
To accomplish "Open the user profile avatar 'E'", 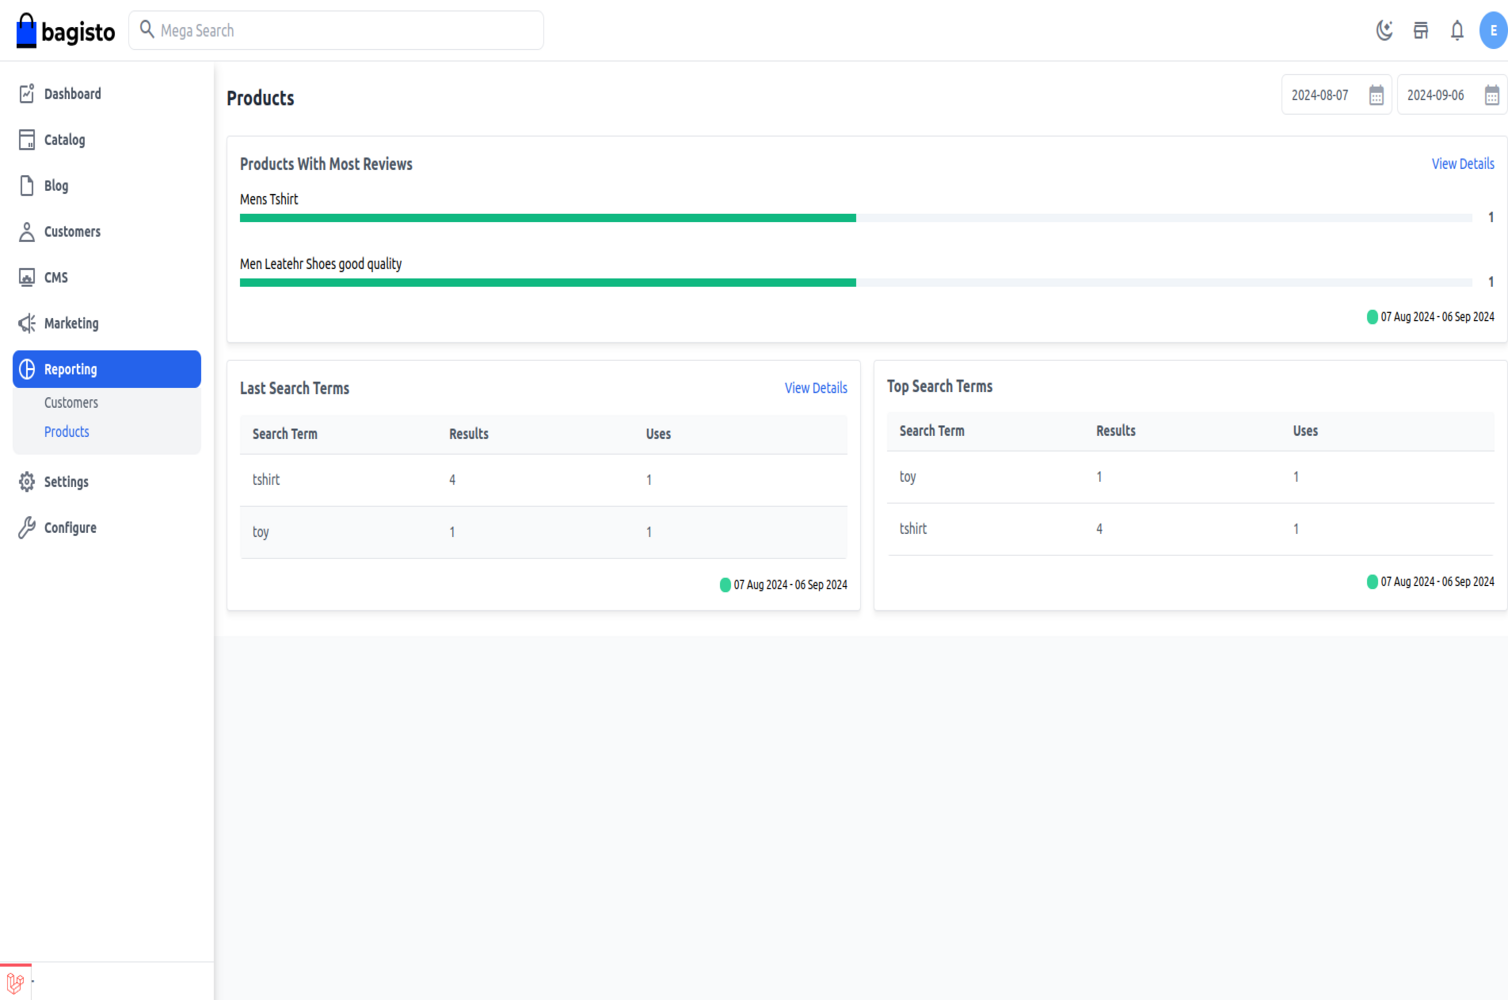I will click(1492, 31).
